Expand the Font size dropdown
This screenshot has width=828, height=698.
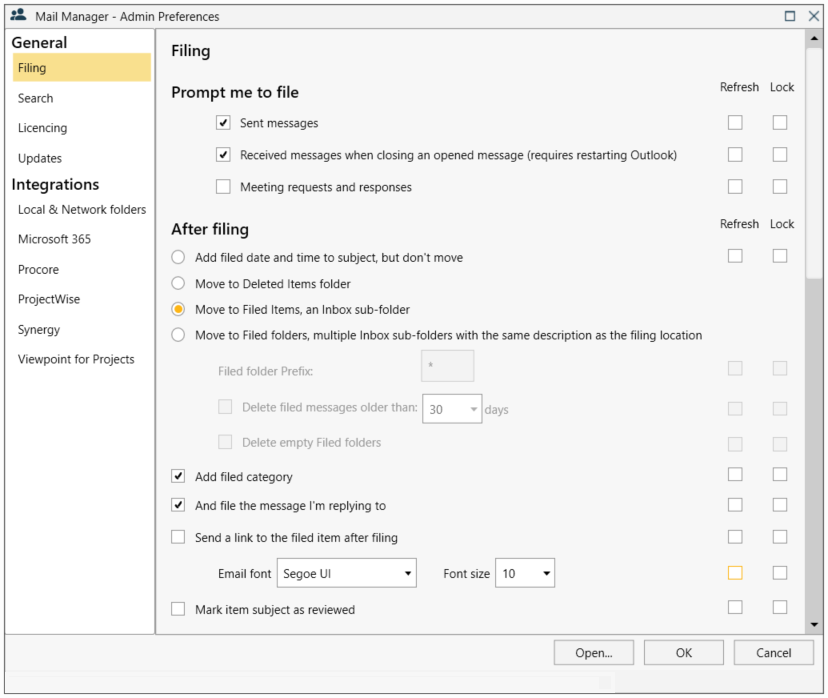(525, 574)
